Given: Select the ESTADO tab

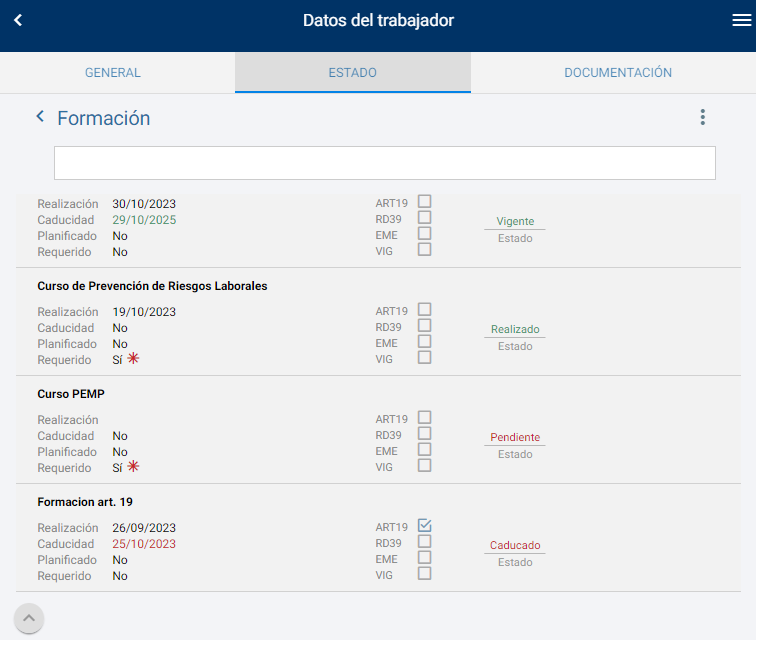Looking at the screenshot, I should point(352,73).
